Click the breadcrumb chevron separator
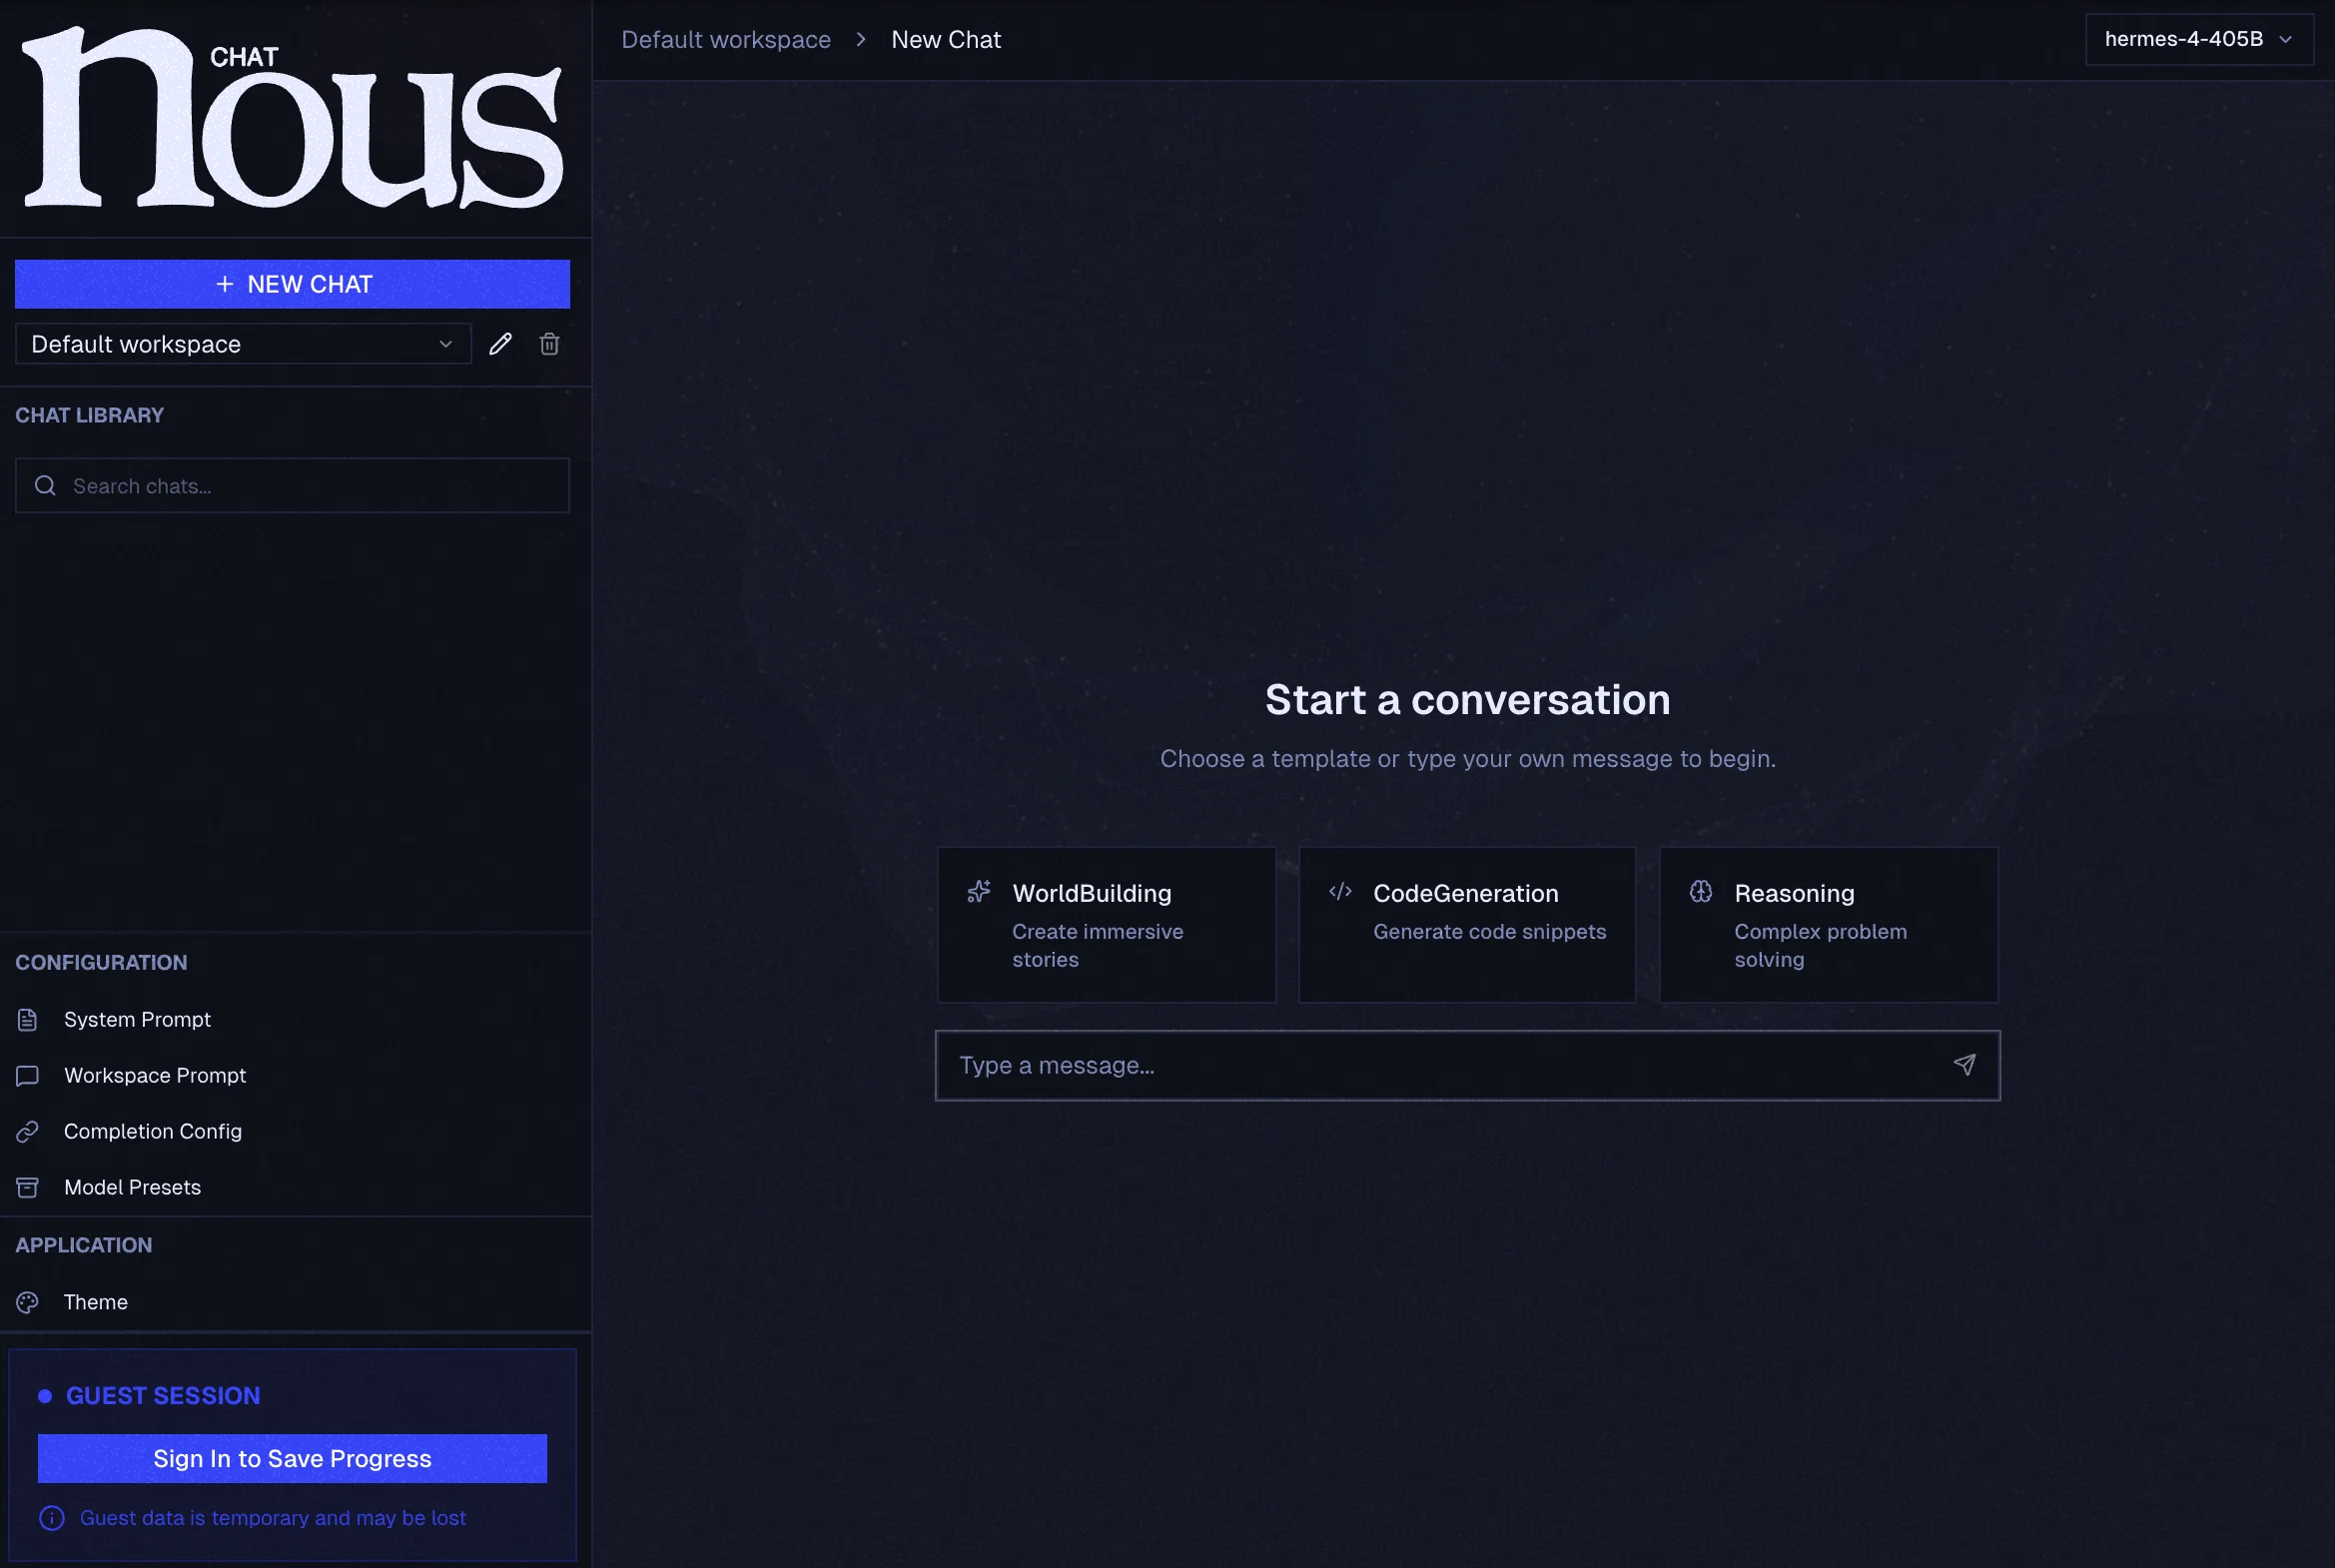Viewport: 2335px width, 1568px height. (x=861, y=40)
